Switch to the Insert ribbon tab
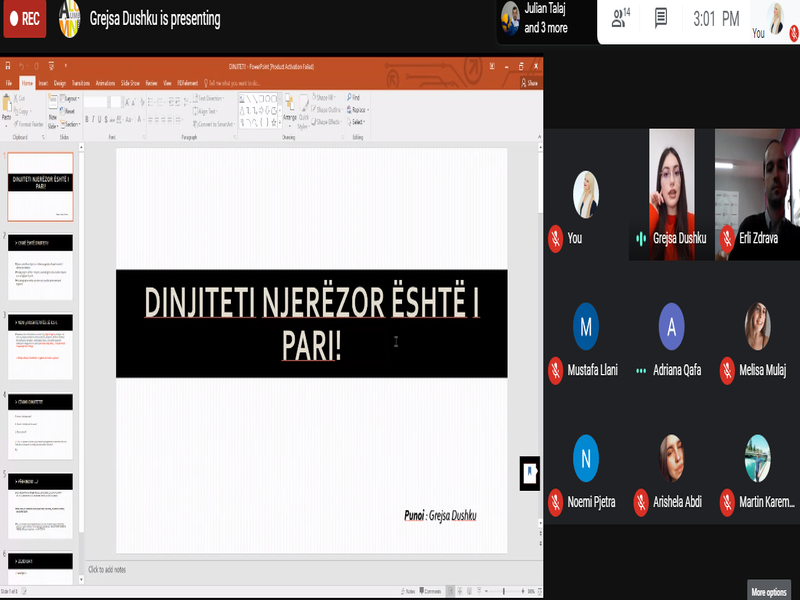The height and width of the screenshot is (600, 800). pyautogui.click(x=43, y=83)
